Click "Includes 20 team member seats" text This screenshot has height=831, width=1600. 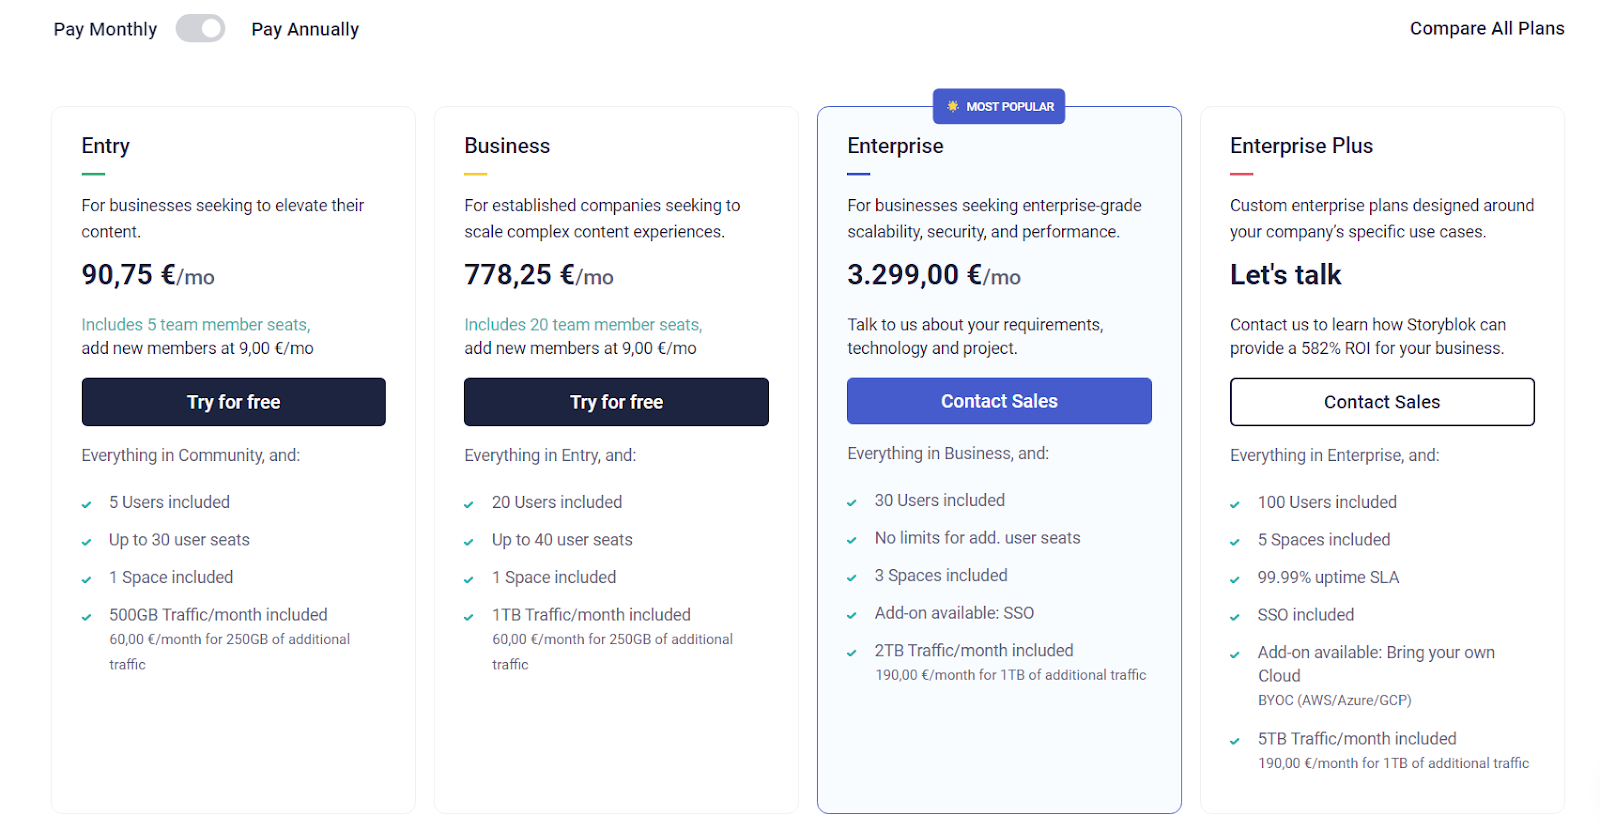pos(583,324)
